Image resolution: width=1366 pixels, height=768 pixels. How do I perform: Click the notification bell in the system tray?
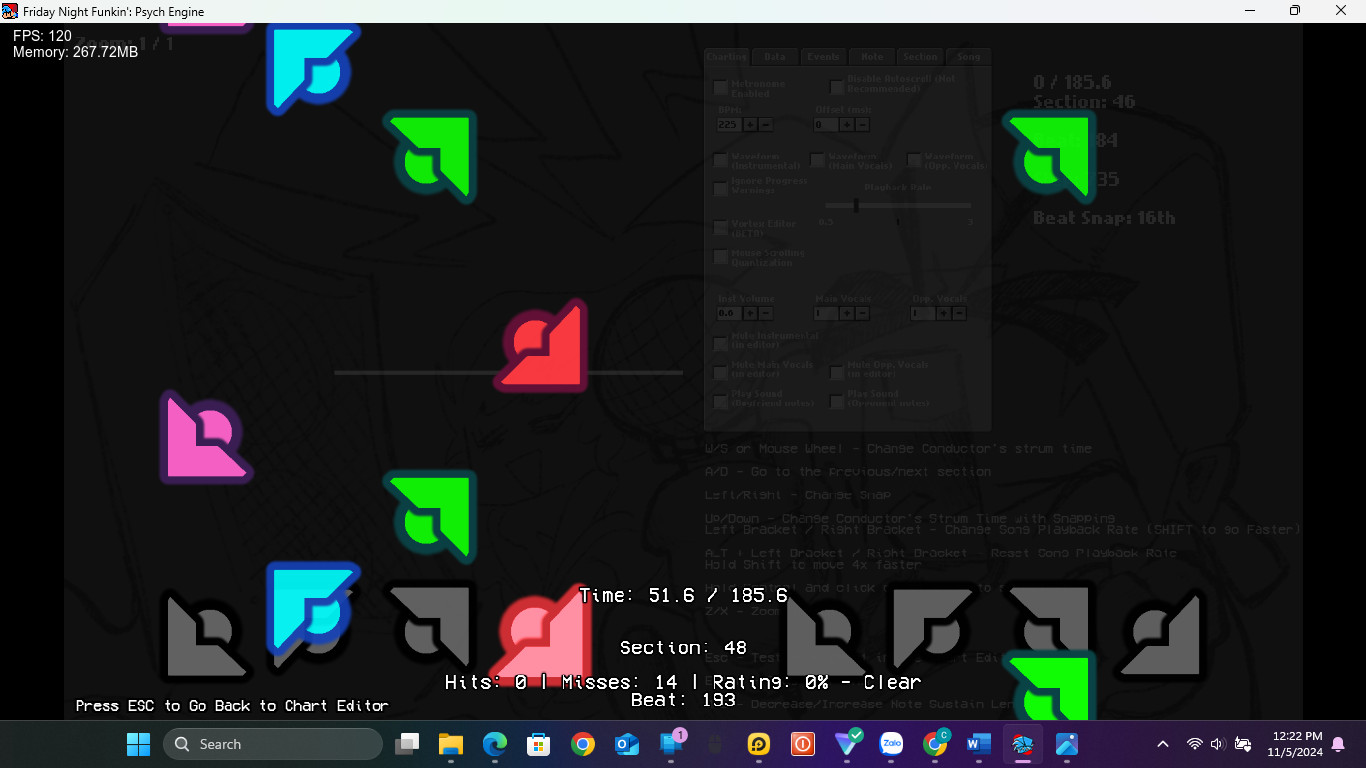1338,744
